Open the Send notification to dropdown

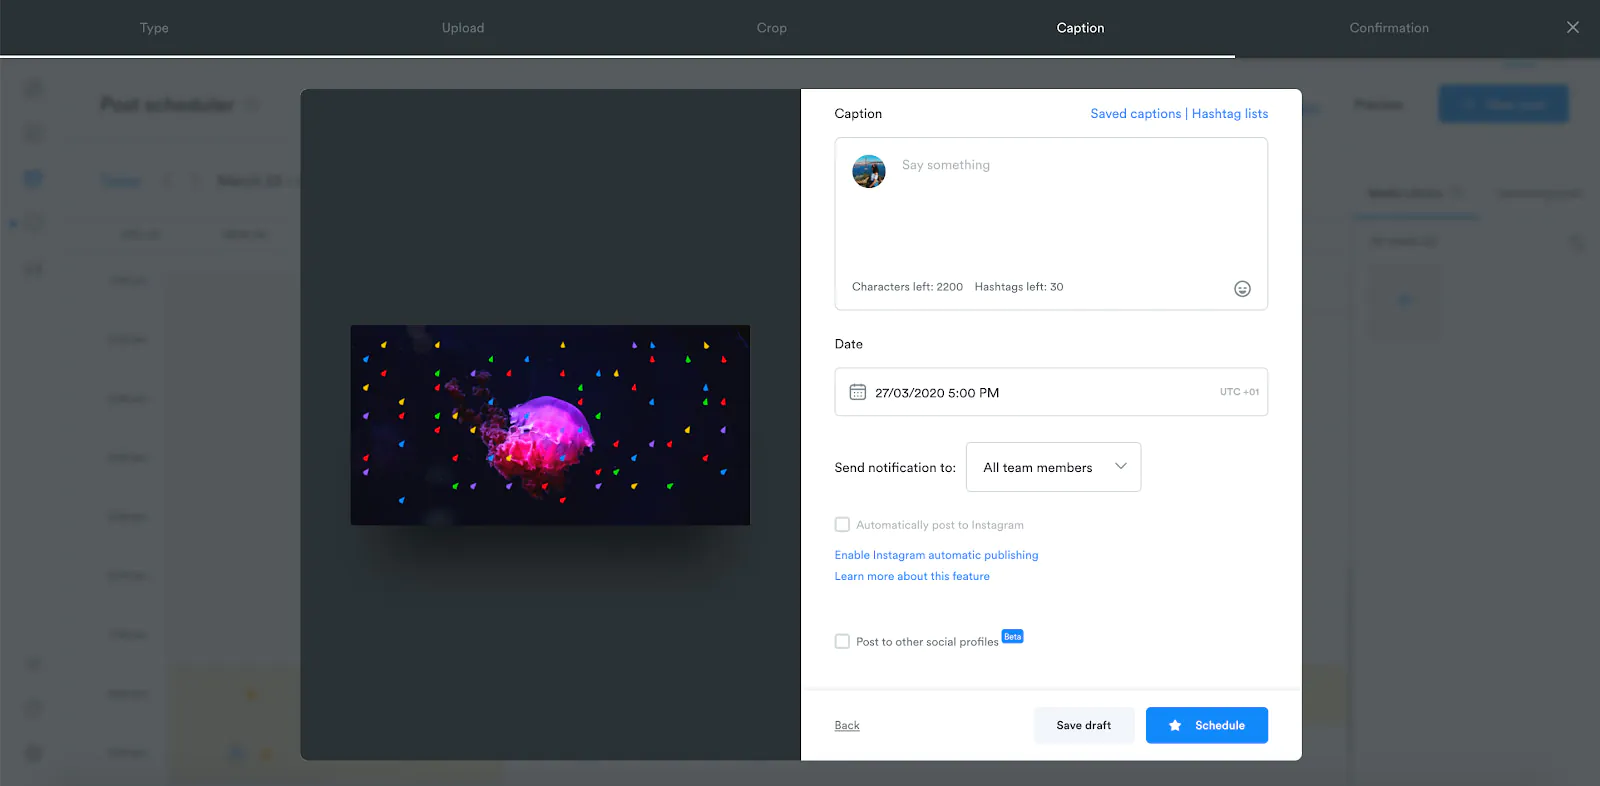pyautogui.click(x=1053, y=467)
